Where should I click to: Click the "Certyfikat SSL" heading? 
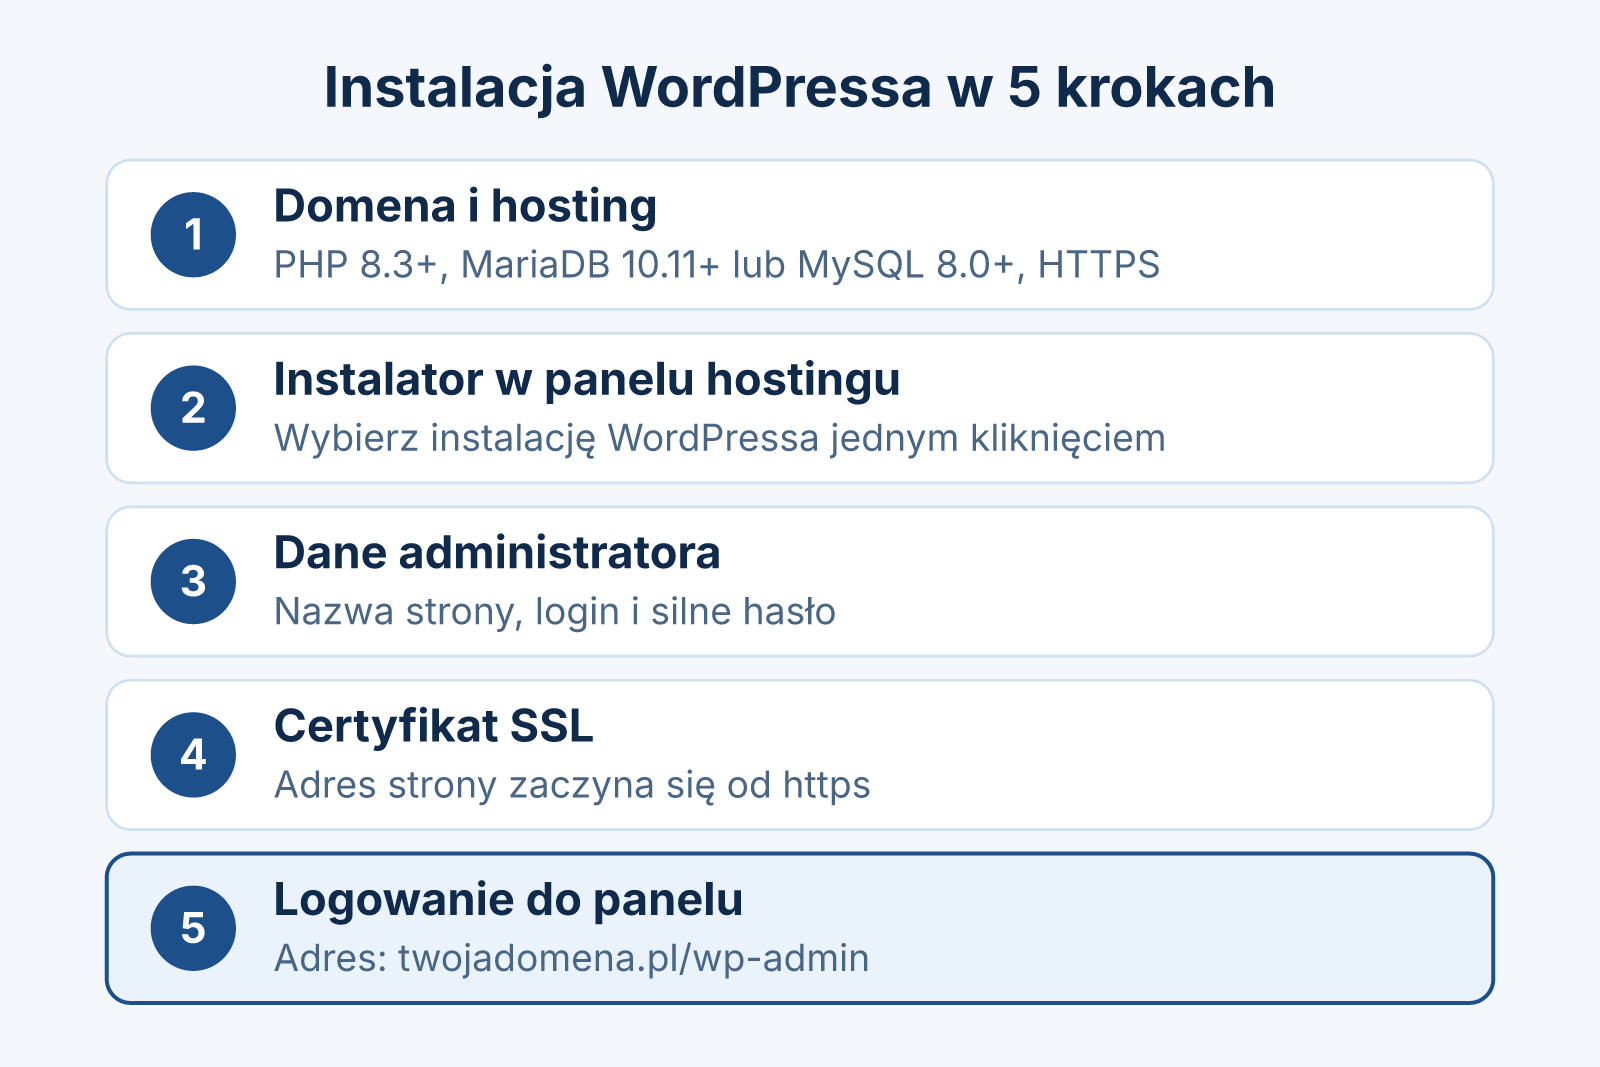[x=434, y=727]
